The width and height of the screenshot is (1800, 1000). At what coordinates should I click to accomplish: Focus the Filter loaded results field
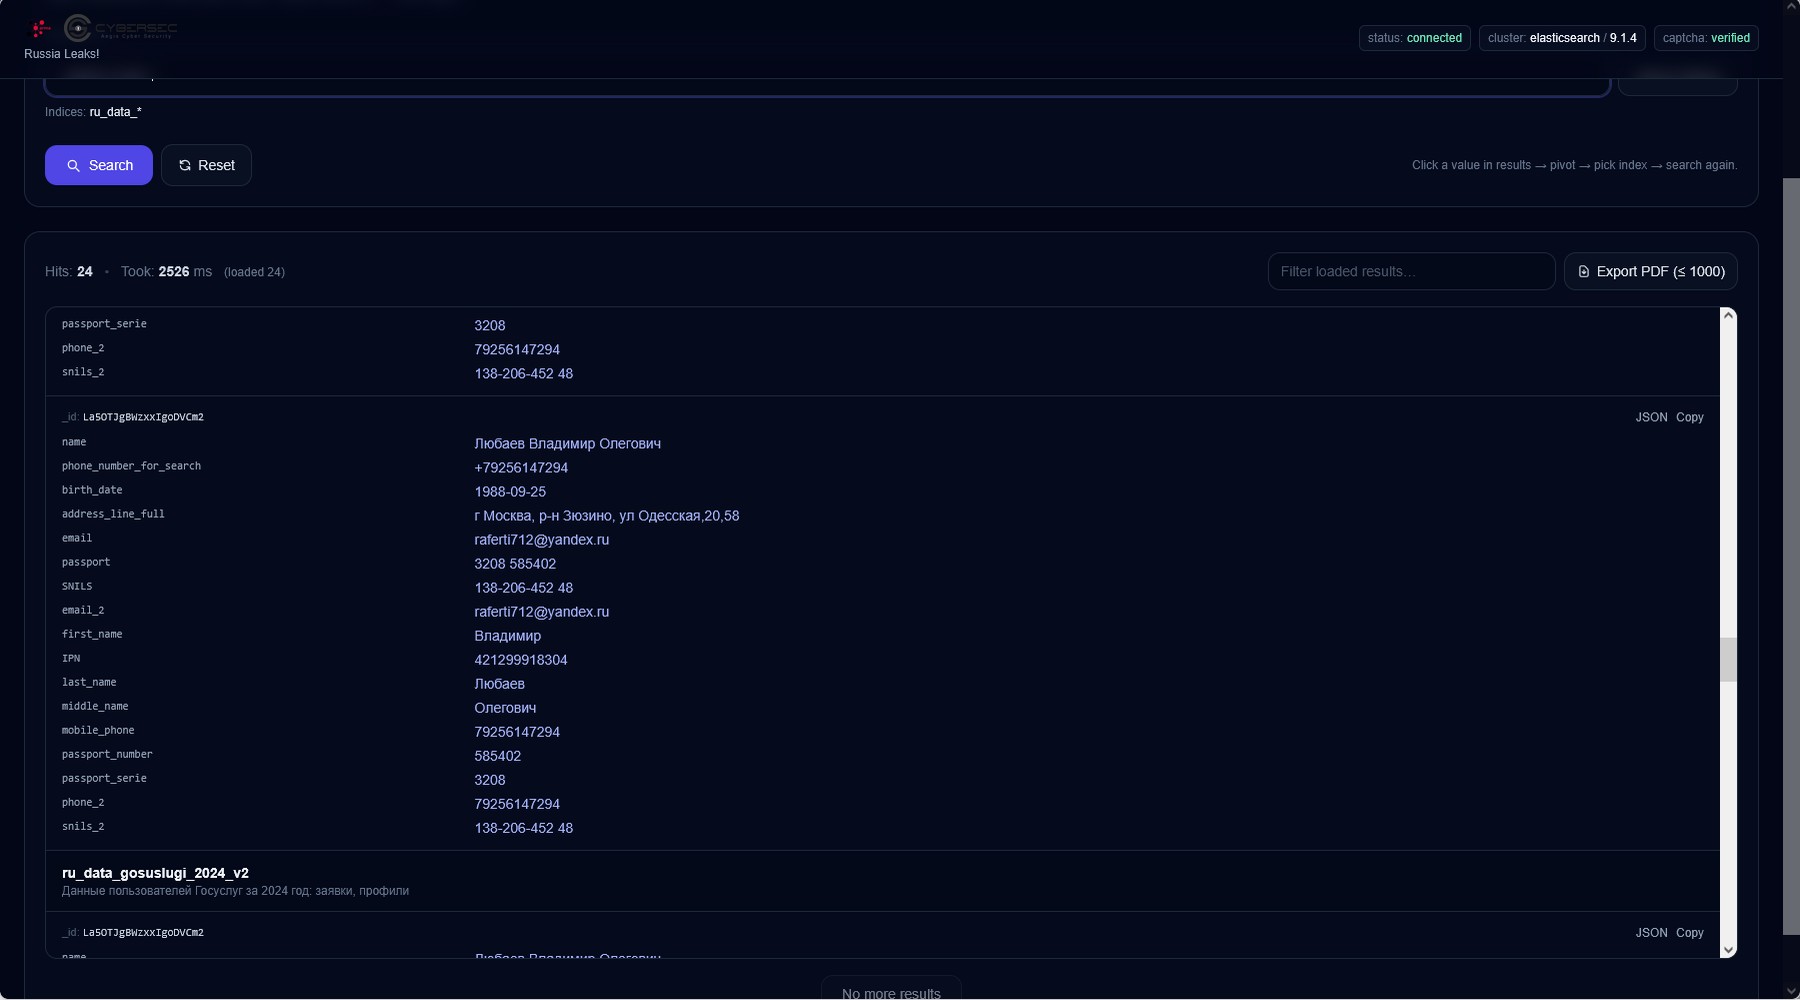(x=1410, y=272)
